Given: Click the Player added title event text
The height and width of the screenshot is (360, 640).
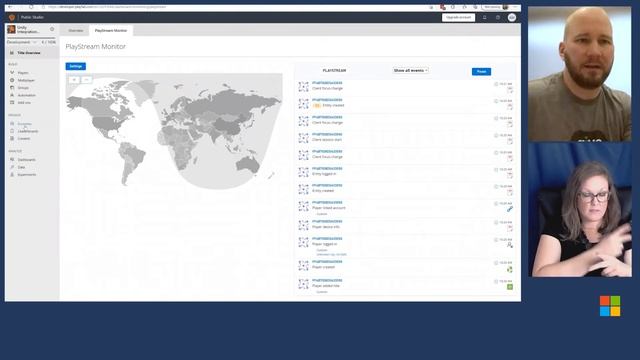Looking at the screenshot, I should 326,286.
